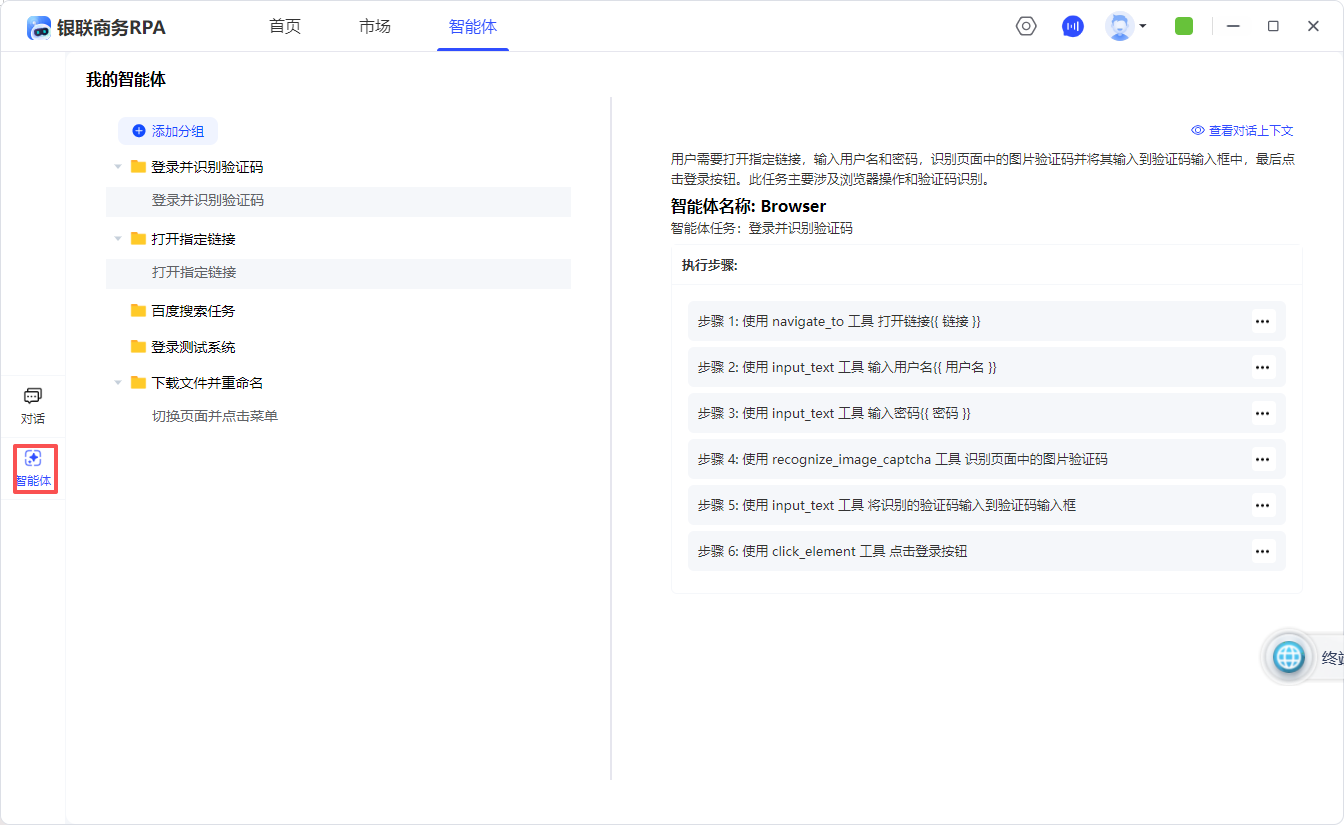Screen dimensions: 1344x825
Task: Switch to the 市场 tab
Action: (375, 27)
